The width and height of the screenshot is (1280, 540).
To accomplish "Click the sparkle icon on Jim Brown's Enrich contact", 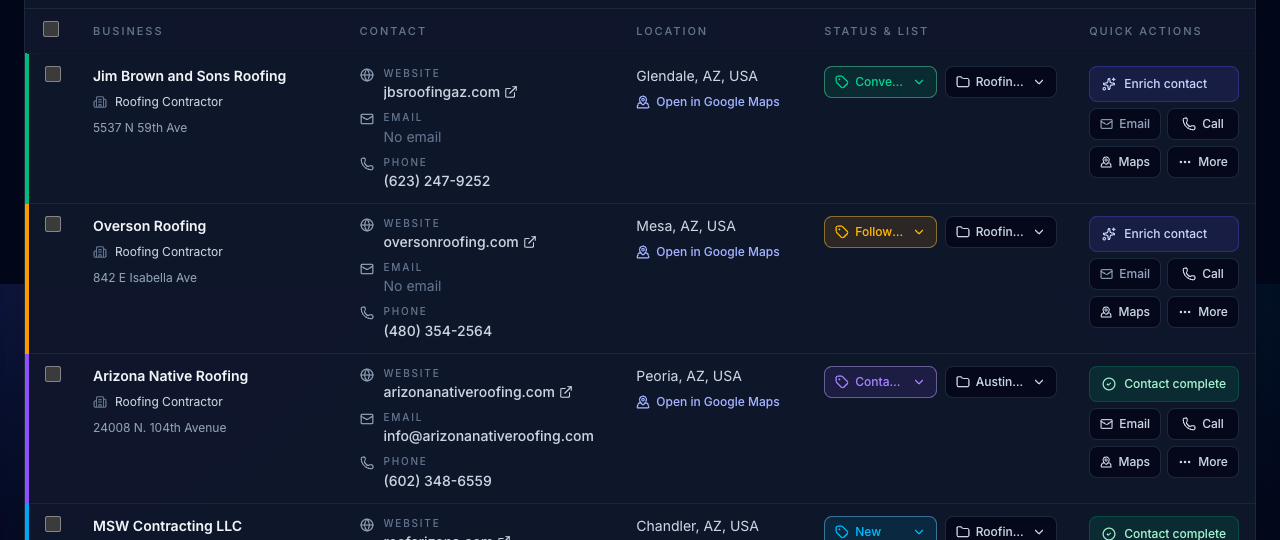I will click(1108, 84).
